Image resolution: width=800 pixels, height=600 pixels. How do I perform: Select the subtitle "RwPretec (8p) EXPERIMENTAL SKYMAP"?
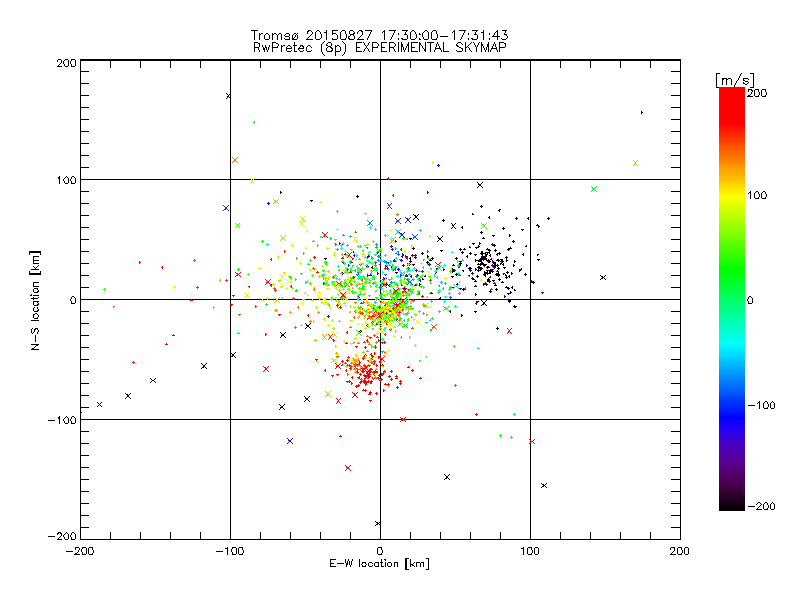tap(379, 47)
